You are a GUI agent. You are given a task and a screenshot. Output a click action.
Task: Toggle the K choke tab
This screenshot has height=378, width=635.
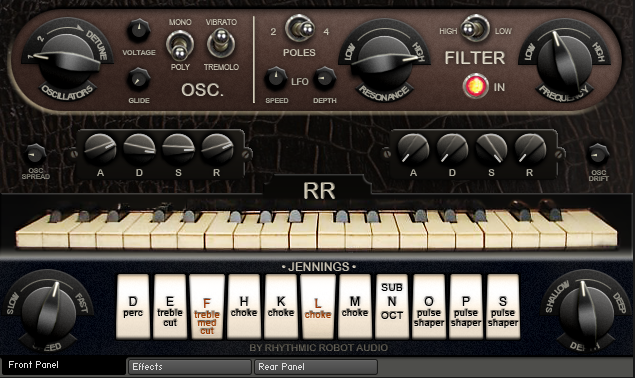pos(281,306)
